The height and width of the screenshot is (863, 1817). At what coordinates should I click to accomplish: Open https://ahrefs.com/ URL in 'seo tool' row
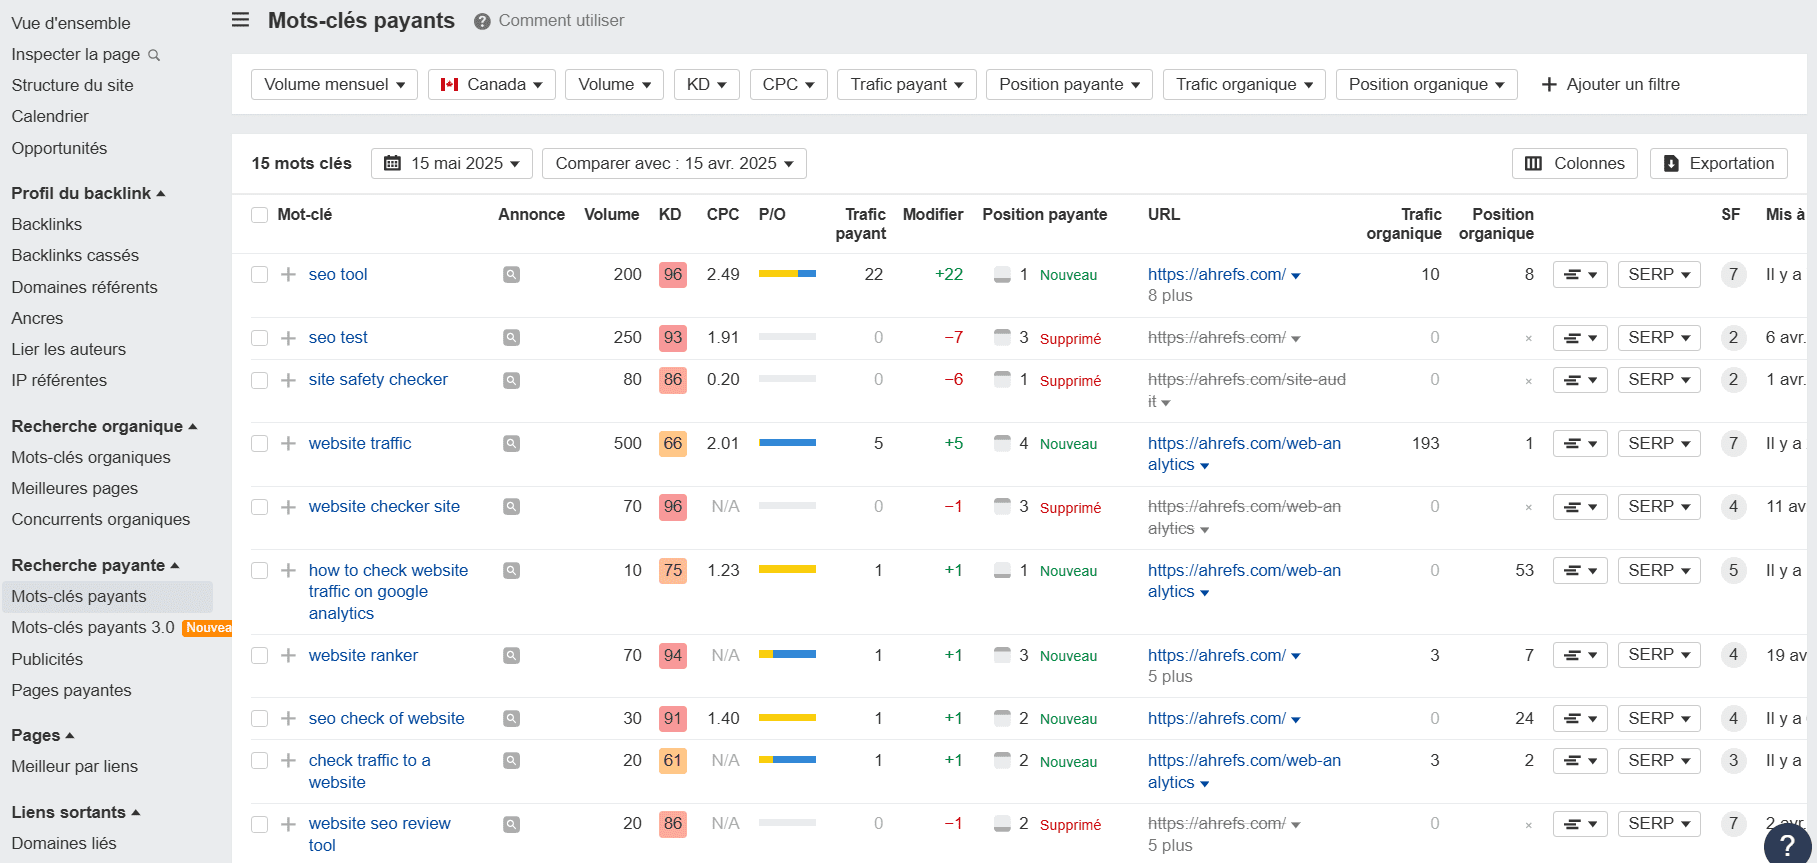[x=1217, y=274]
